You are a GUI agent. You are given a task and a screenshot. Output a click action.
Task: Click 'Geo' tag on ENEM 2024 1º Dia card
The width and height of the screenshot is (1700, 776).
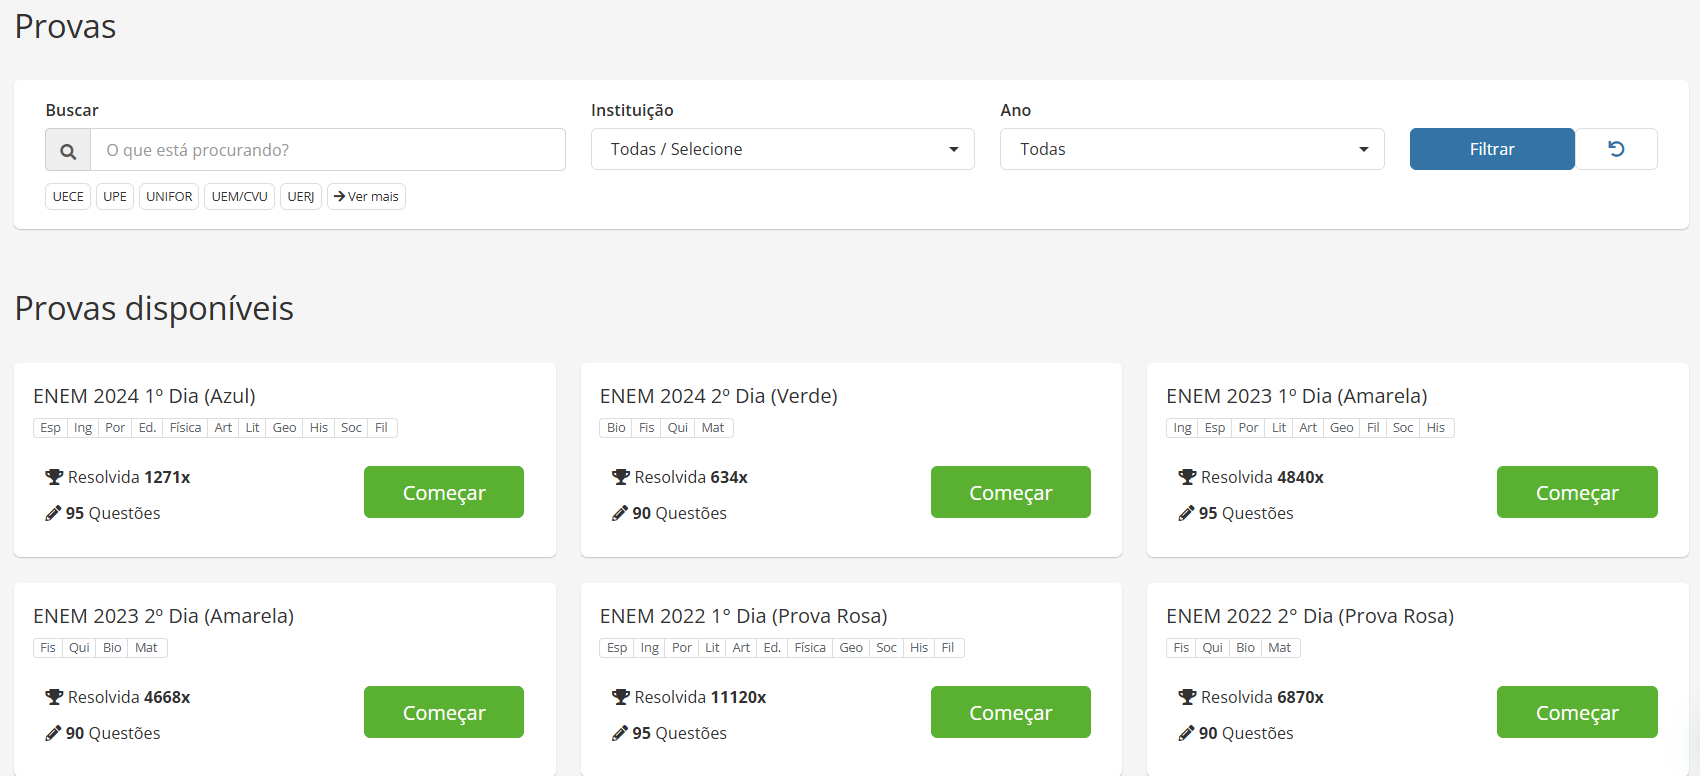point(285,428)
